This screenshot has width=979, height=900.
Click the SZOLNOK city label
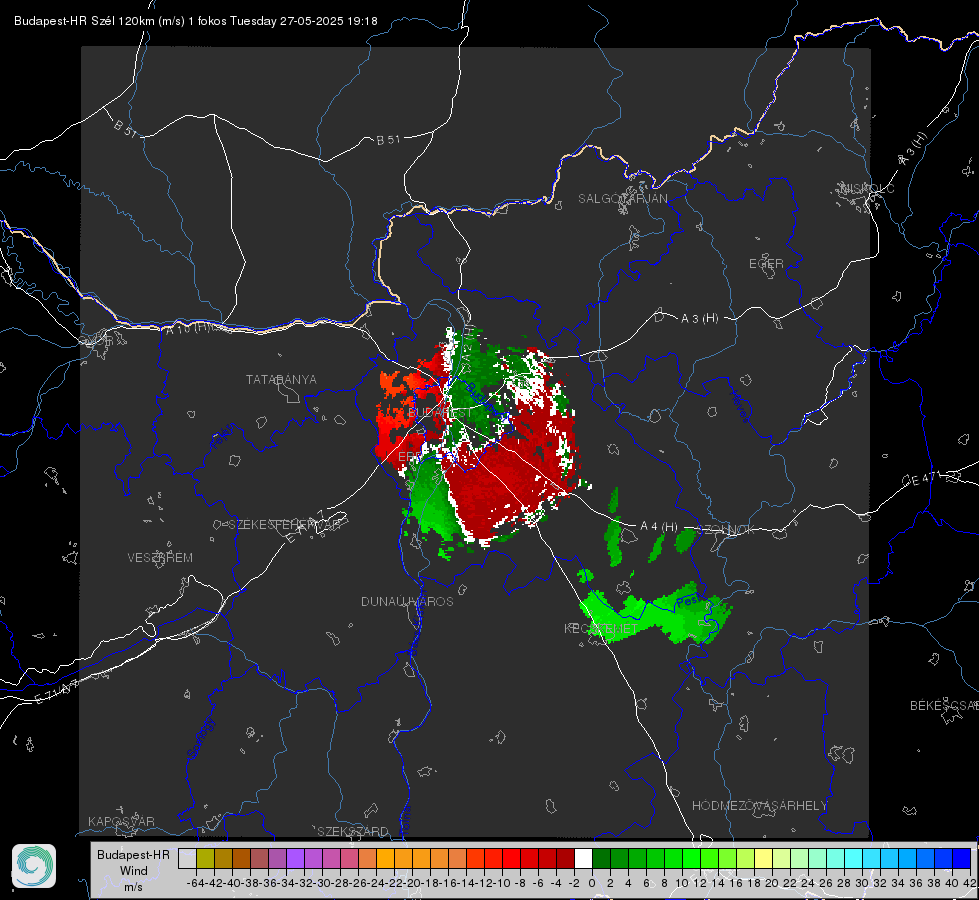tap(726, 529)
